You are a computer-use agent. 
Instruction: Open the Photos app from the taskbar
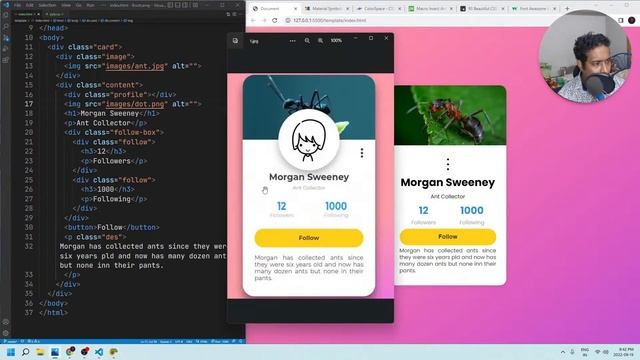click(x=55, y=352)
